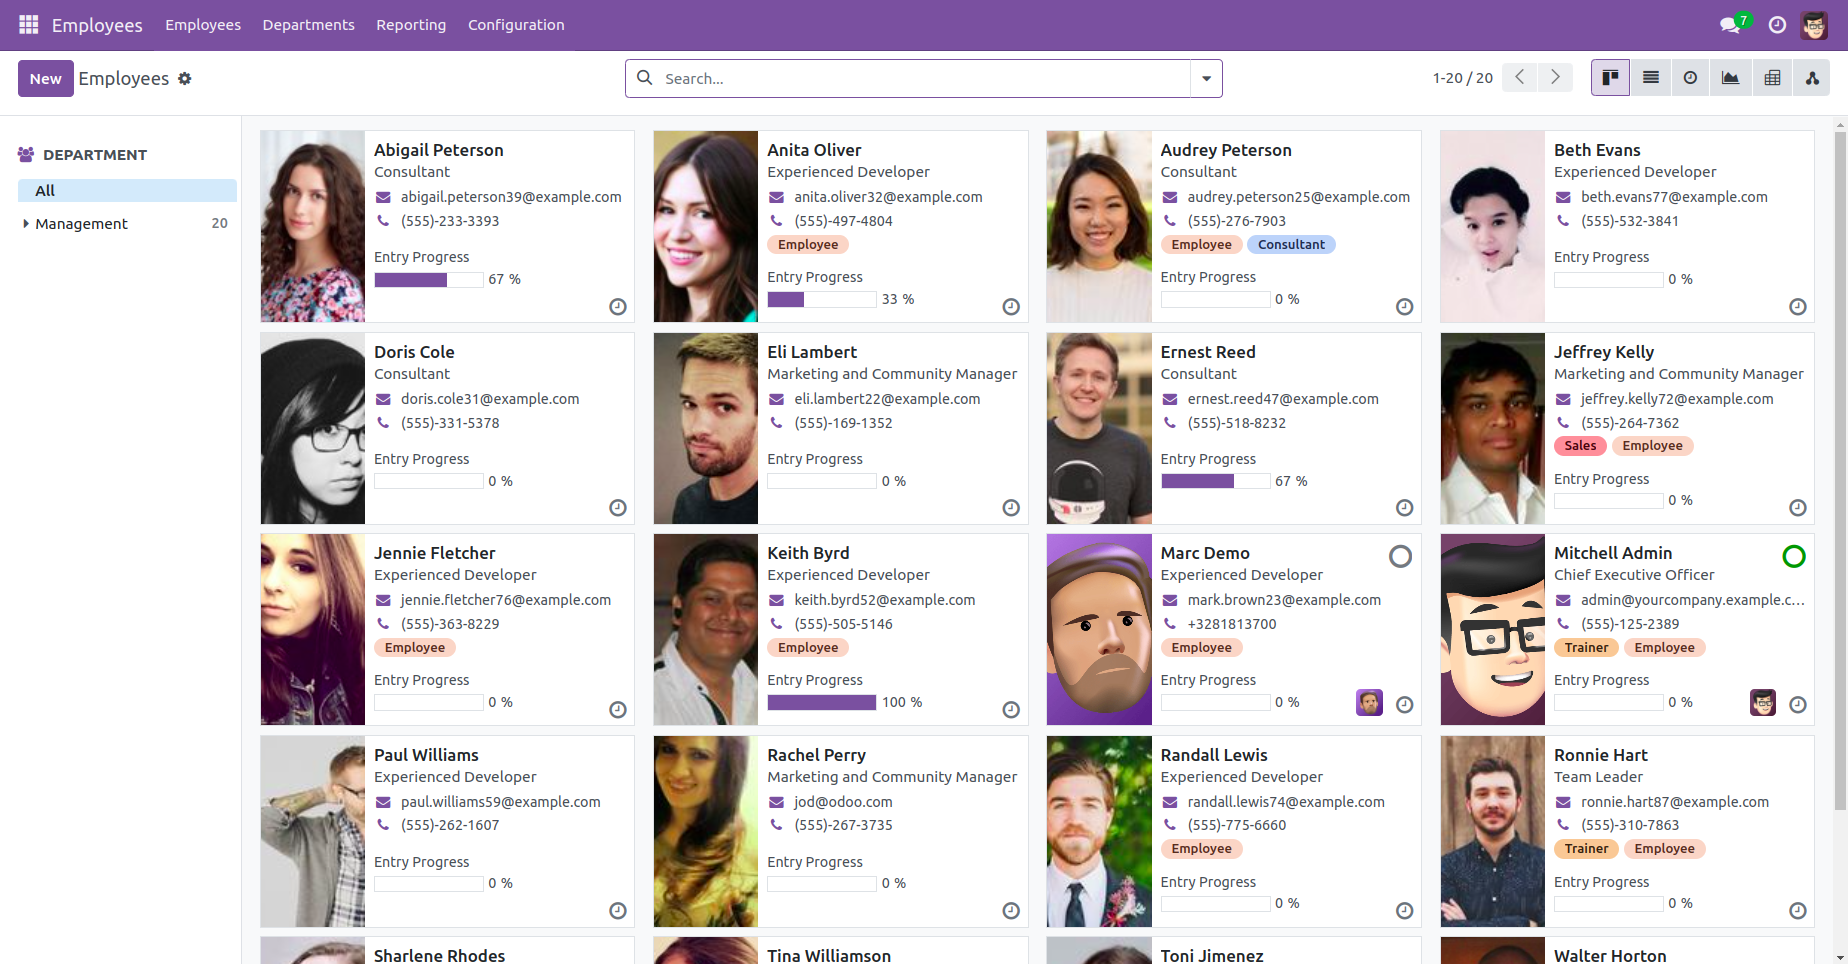Click Trainer tag on Ronnie Hart card

click(x=1586, y=849)
